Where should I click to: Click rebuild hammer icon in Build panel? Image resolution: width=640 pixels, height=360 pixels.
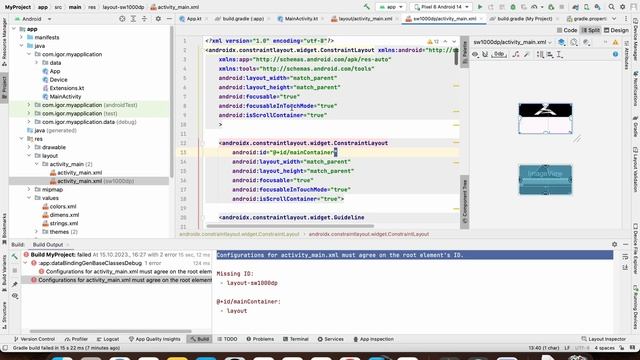coord(15,256)
